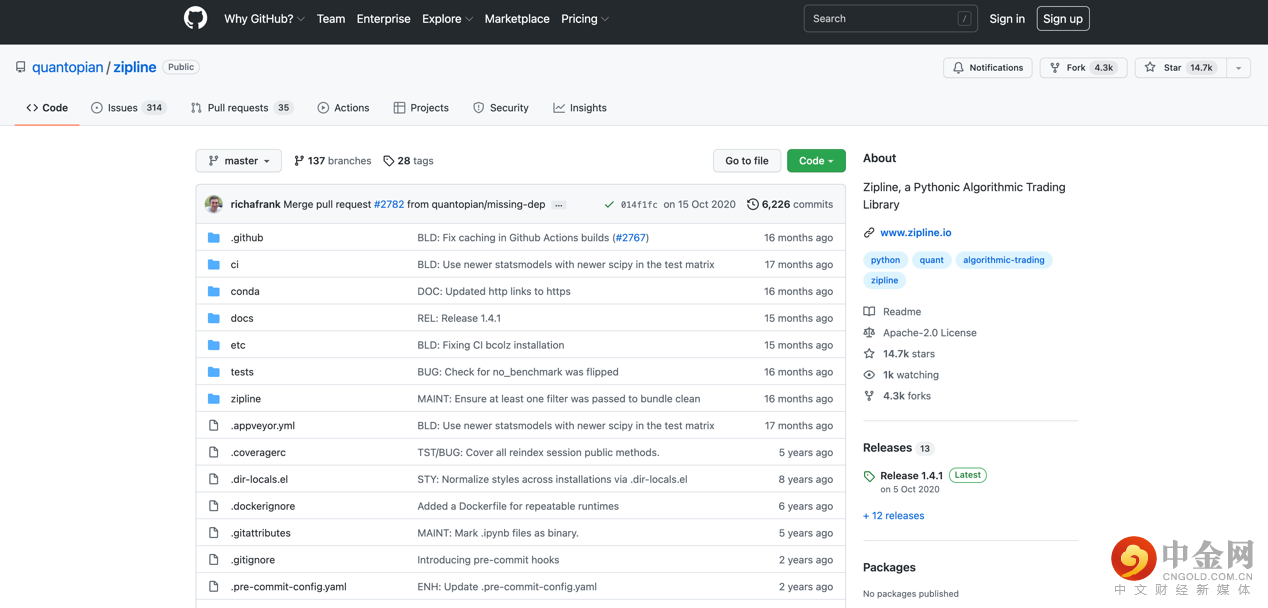Open the green Code dropdown button
The image size is (1268, 608).
[x=816, y=161]
